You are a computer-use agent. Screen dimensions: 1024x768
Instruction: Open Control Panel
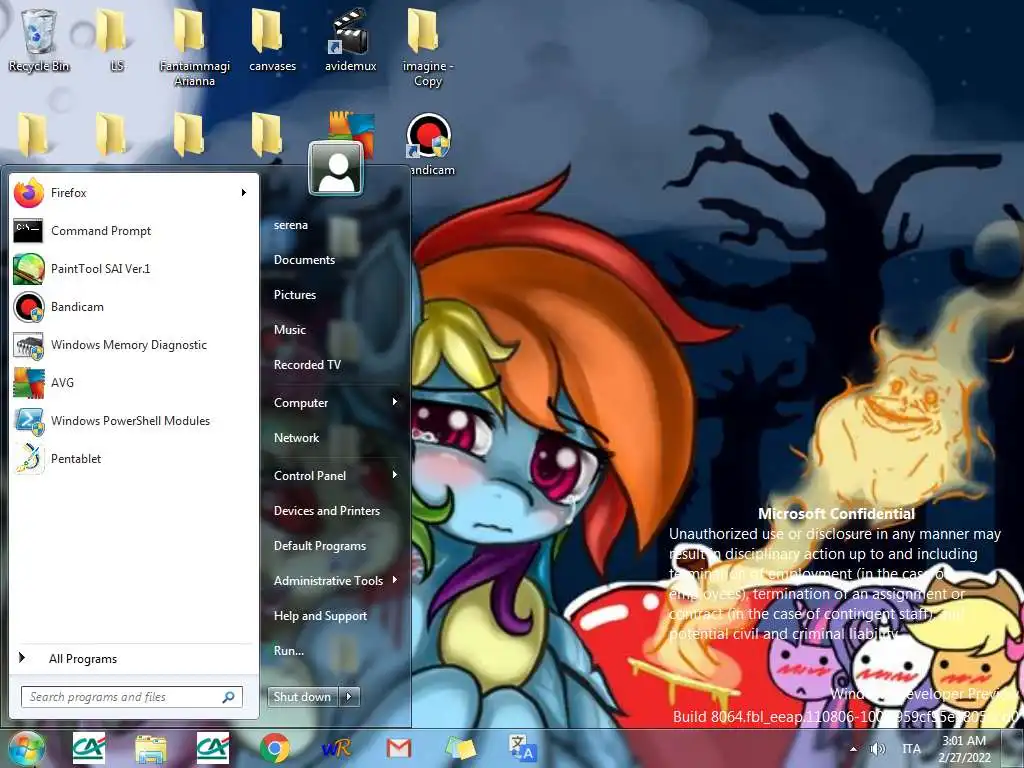310,476
